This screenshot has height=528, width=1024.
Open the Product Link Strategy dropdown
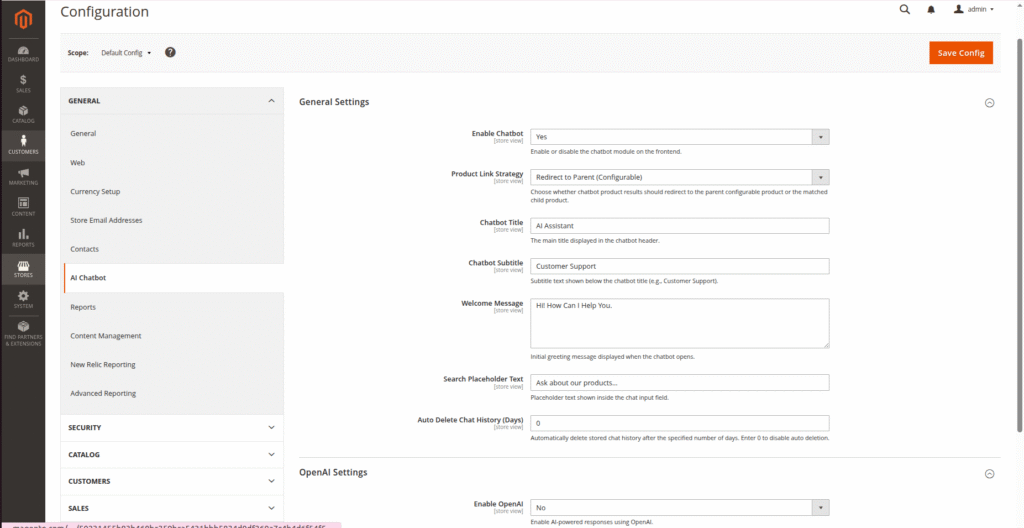(679, 177)
